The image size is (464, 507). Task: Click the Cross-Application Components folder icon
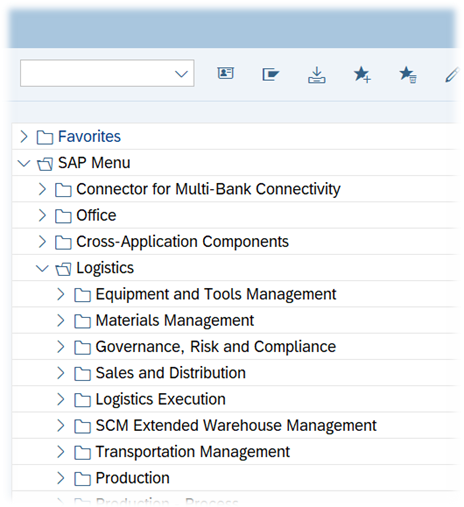[63, 243]
